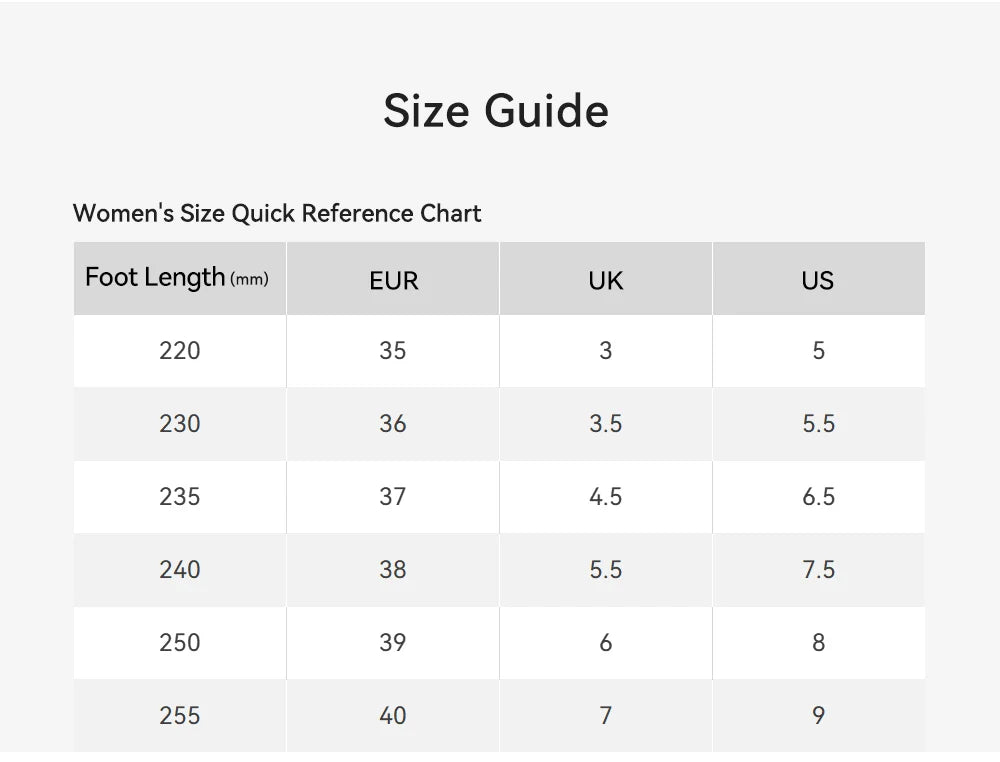Click the 240 foot length cell

[180, 570]
